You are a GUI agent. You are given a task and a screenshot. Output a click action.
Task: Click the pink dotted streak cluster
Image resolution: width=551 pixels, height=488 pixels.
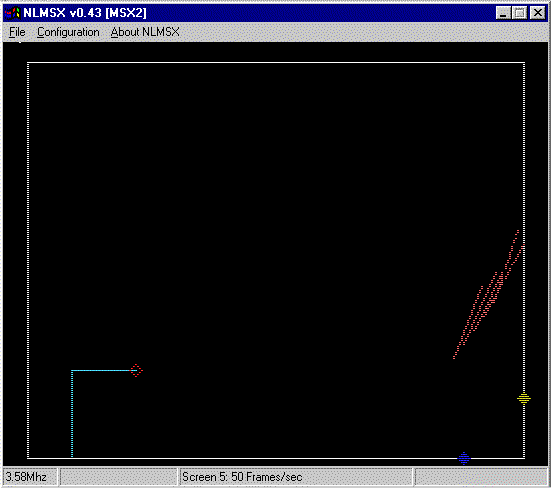pyautogui.click(x=489, y=294)
